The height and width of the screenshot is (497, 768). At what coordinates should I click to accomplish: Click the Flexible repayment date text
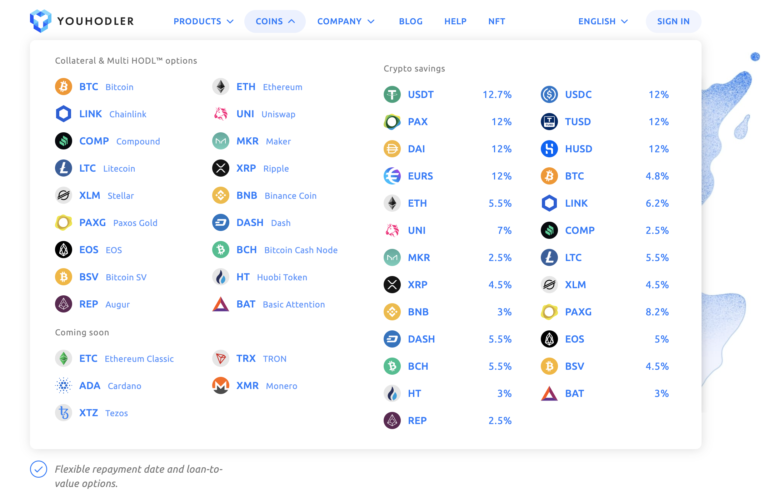point(138,476)
